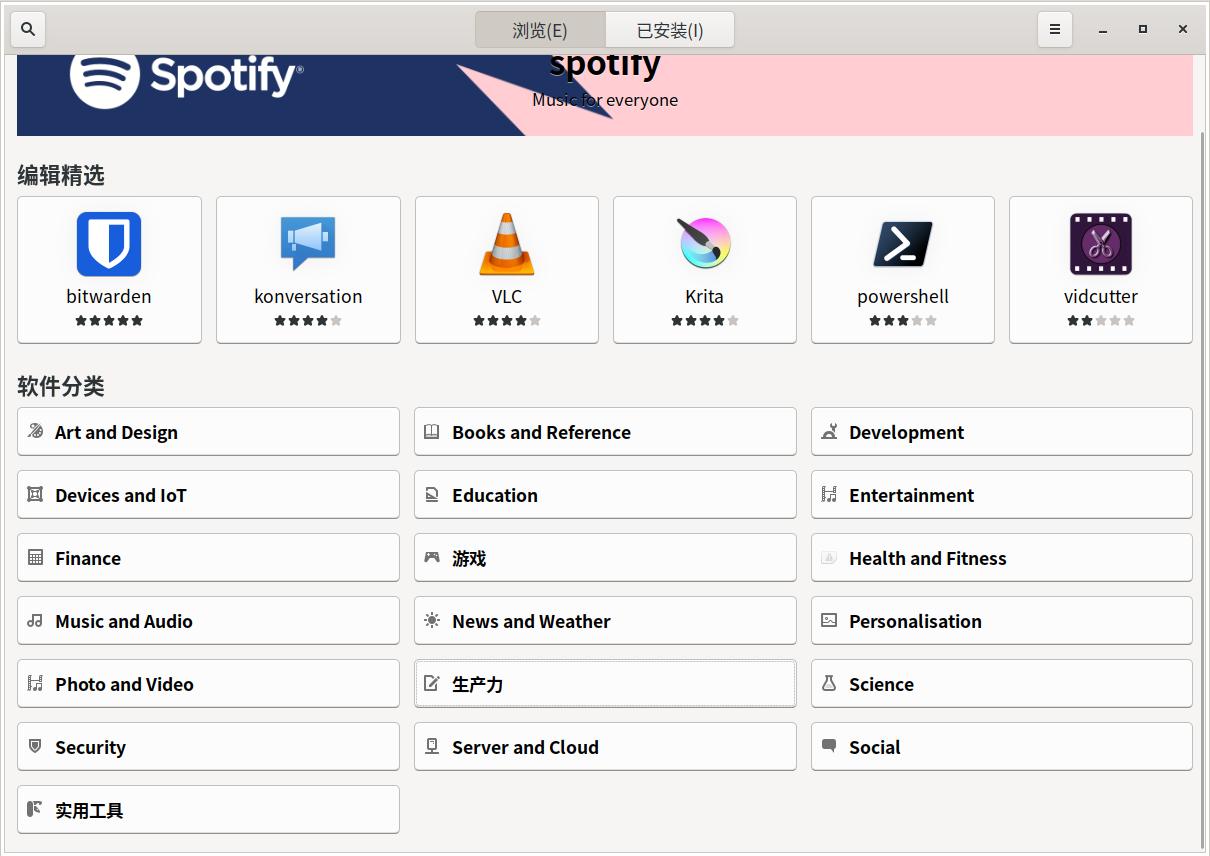This screenshot has width=1210, height=856.
Task: Go to the Security category
Action: 208,747
